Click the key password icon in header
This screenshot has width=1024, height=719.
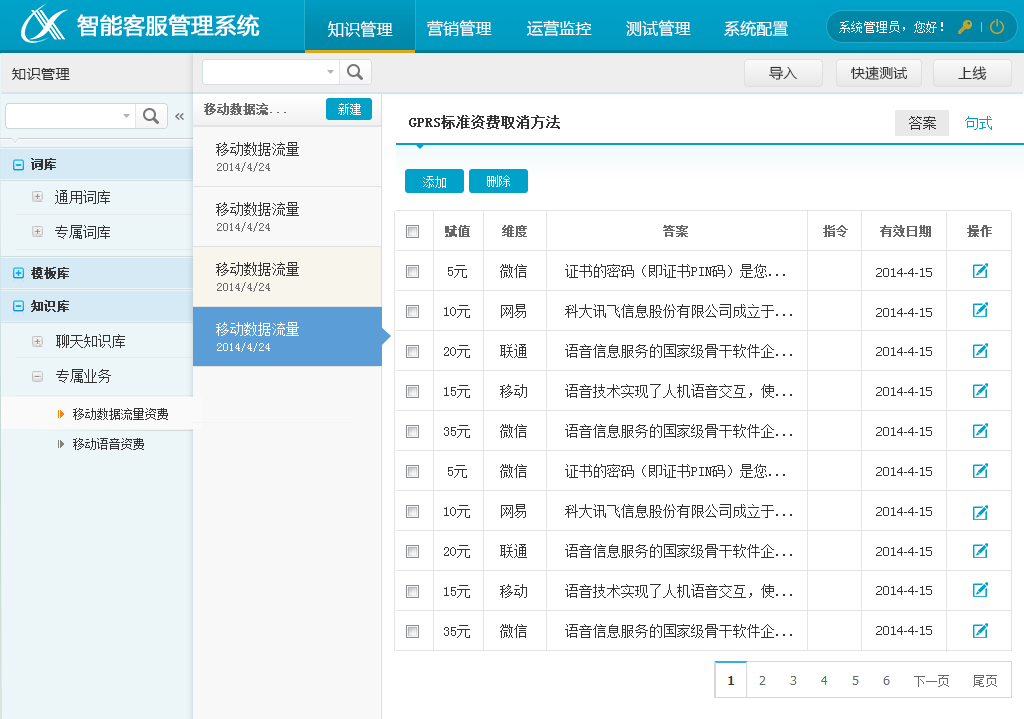[965, 27]
